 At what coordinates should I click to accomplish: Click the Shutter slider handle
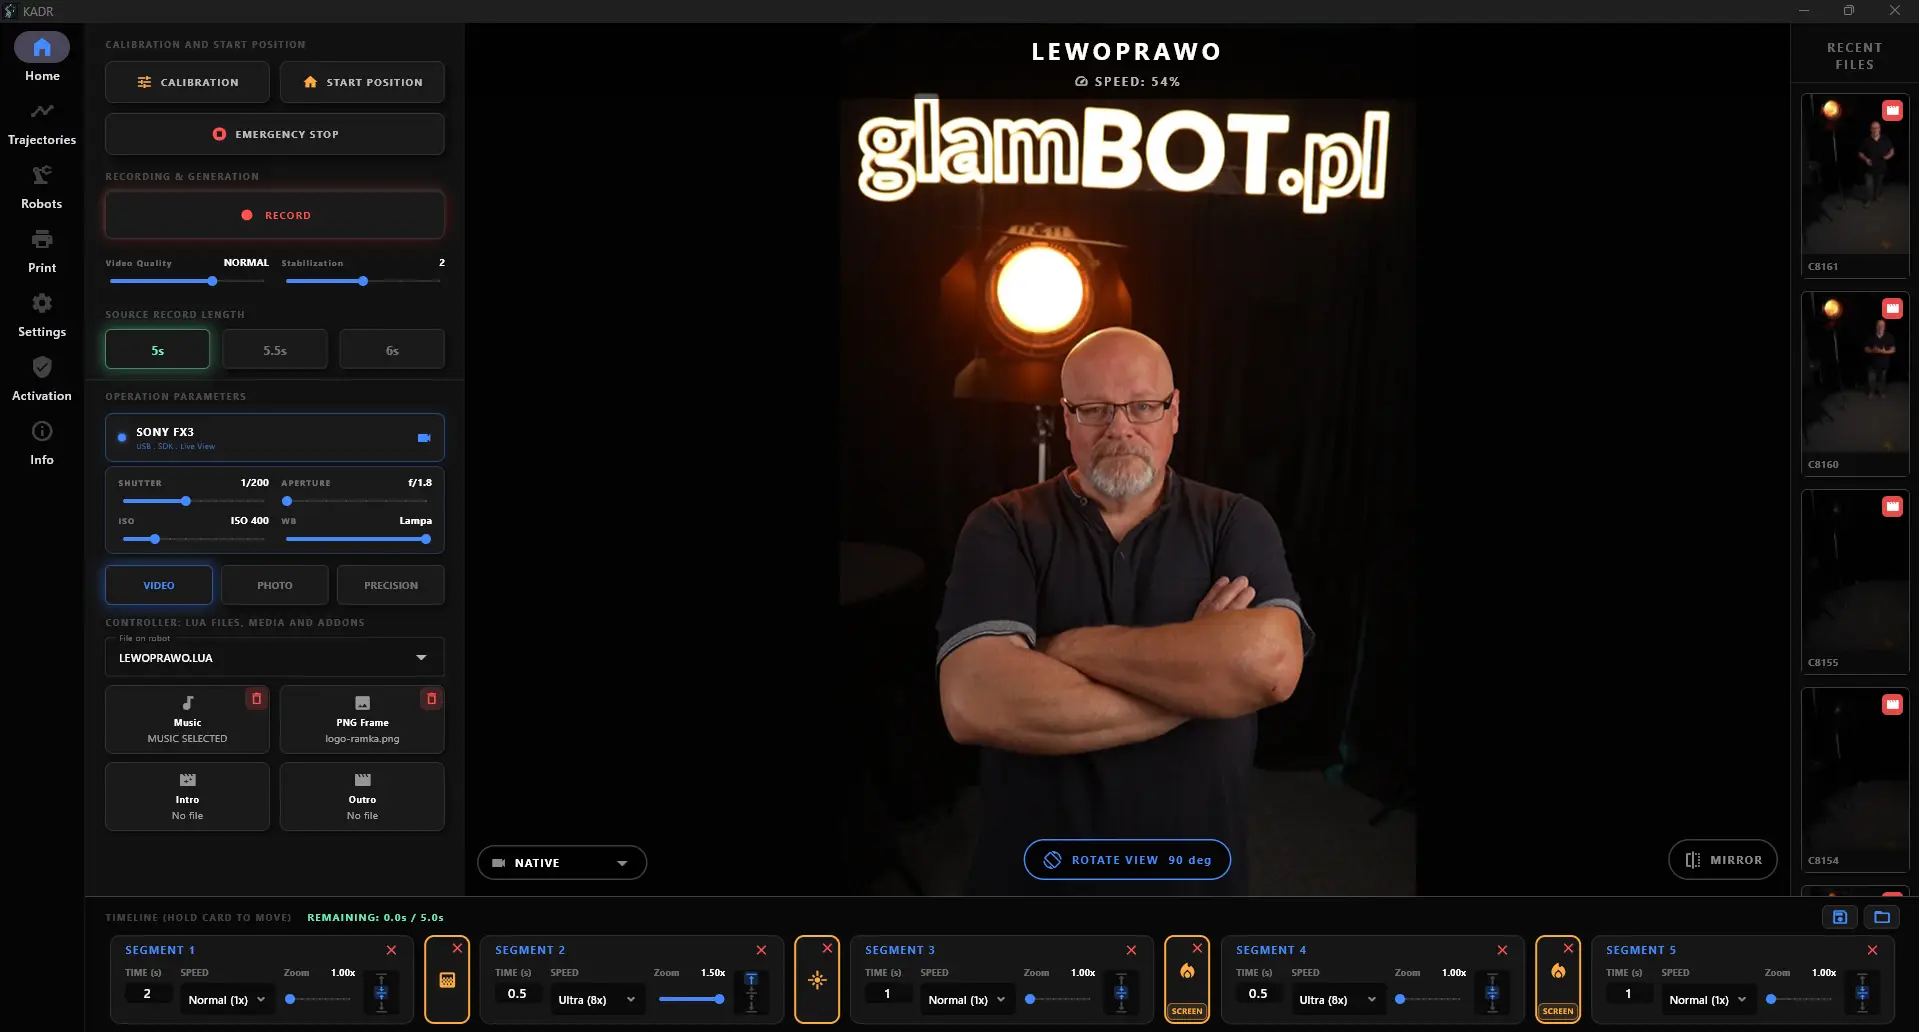(186, 501)
